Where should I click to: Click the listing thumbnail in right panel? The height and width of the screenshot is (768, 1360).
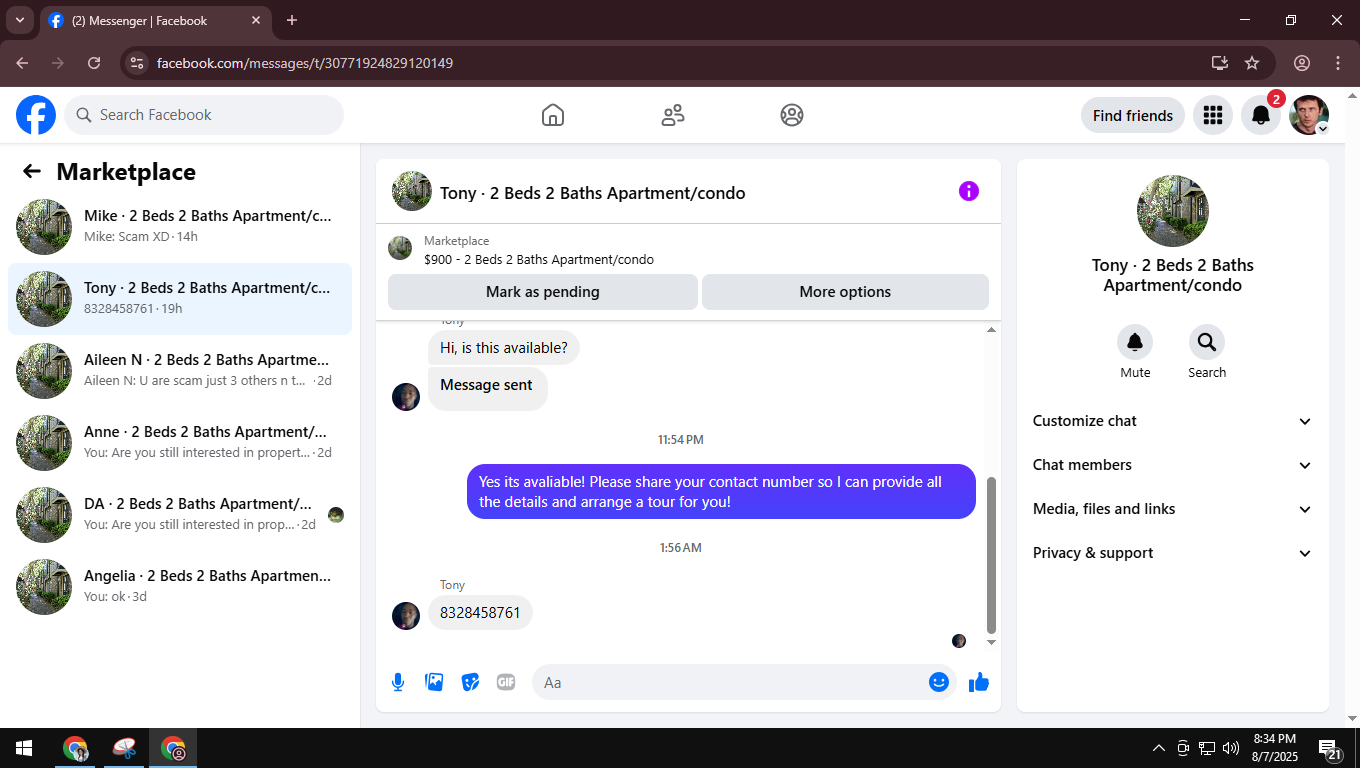(1173, 211)
